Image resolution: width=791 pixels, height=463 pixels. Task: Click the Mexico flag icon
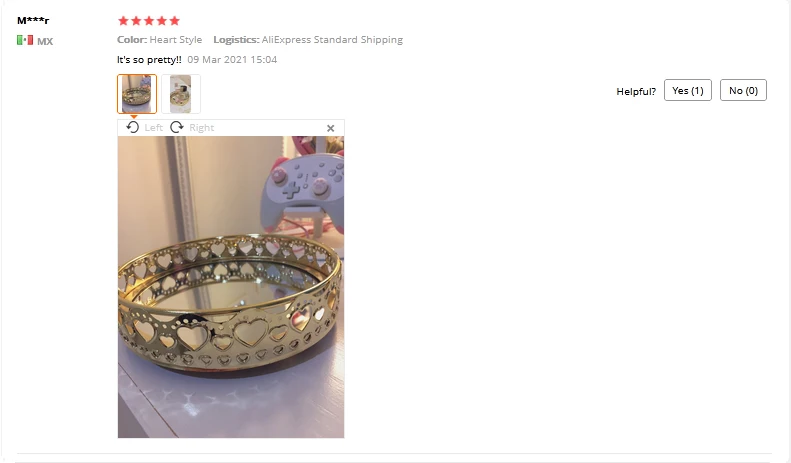click(25, 40)
